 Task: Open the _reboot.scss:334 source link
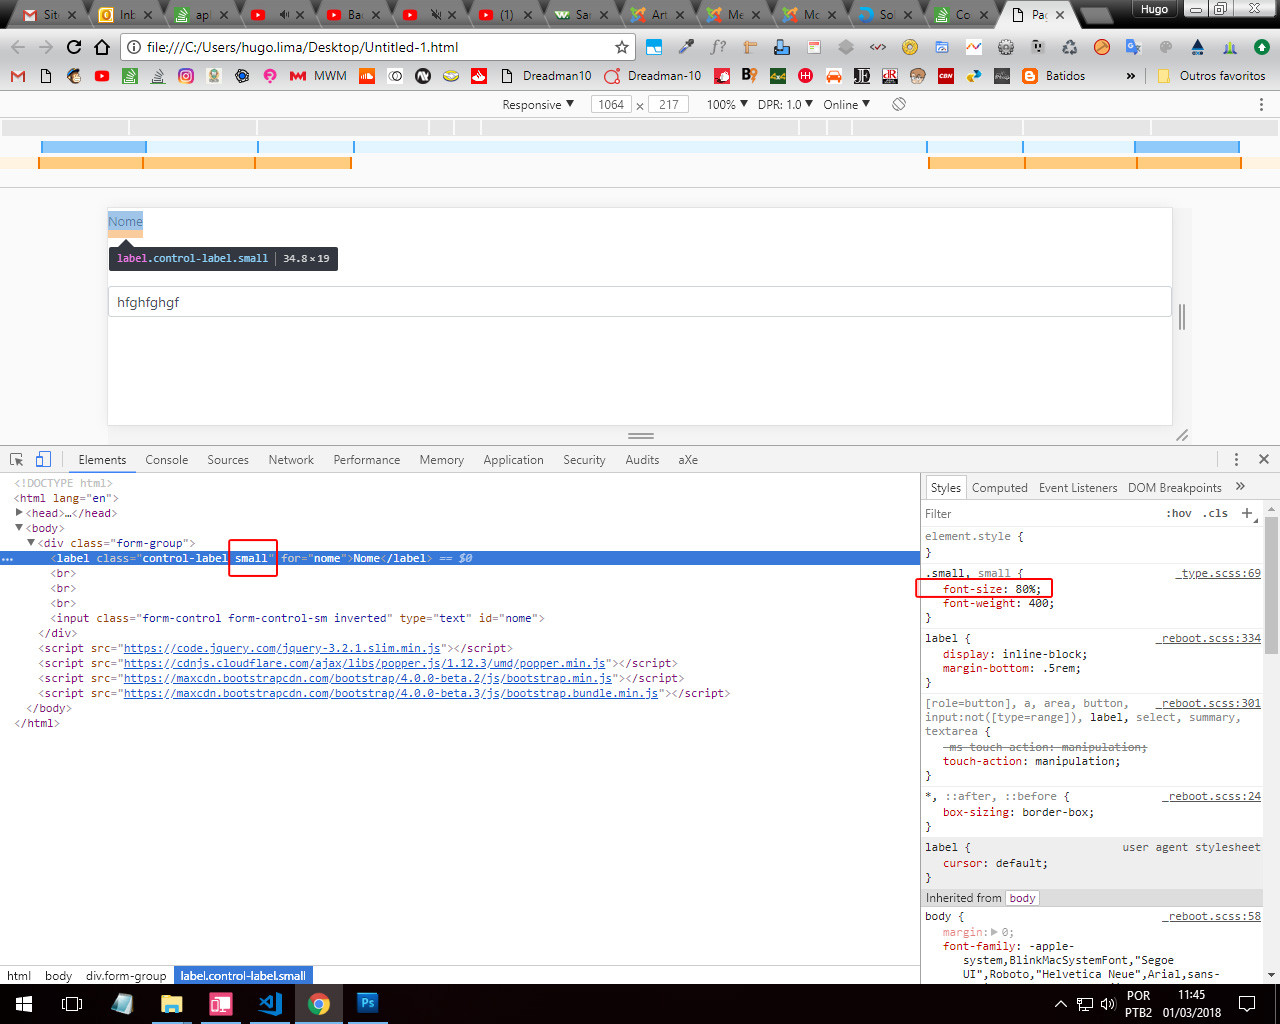click(x=1208, y=638)
